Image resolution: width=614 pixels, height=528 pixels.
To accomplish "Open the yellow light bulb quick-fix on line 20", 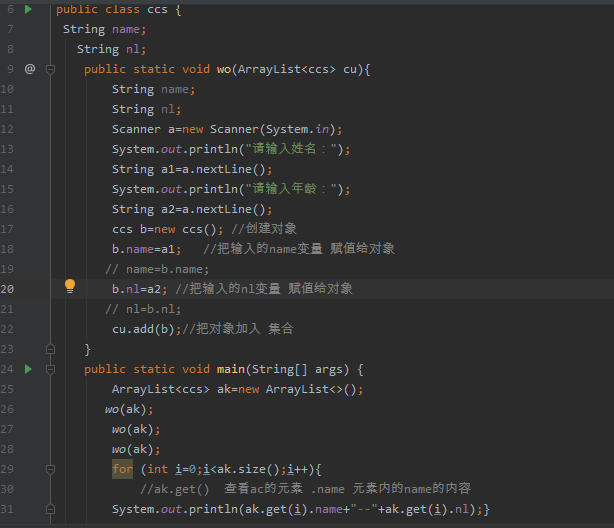I will point(70,286).
